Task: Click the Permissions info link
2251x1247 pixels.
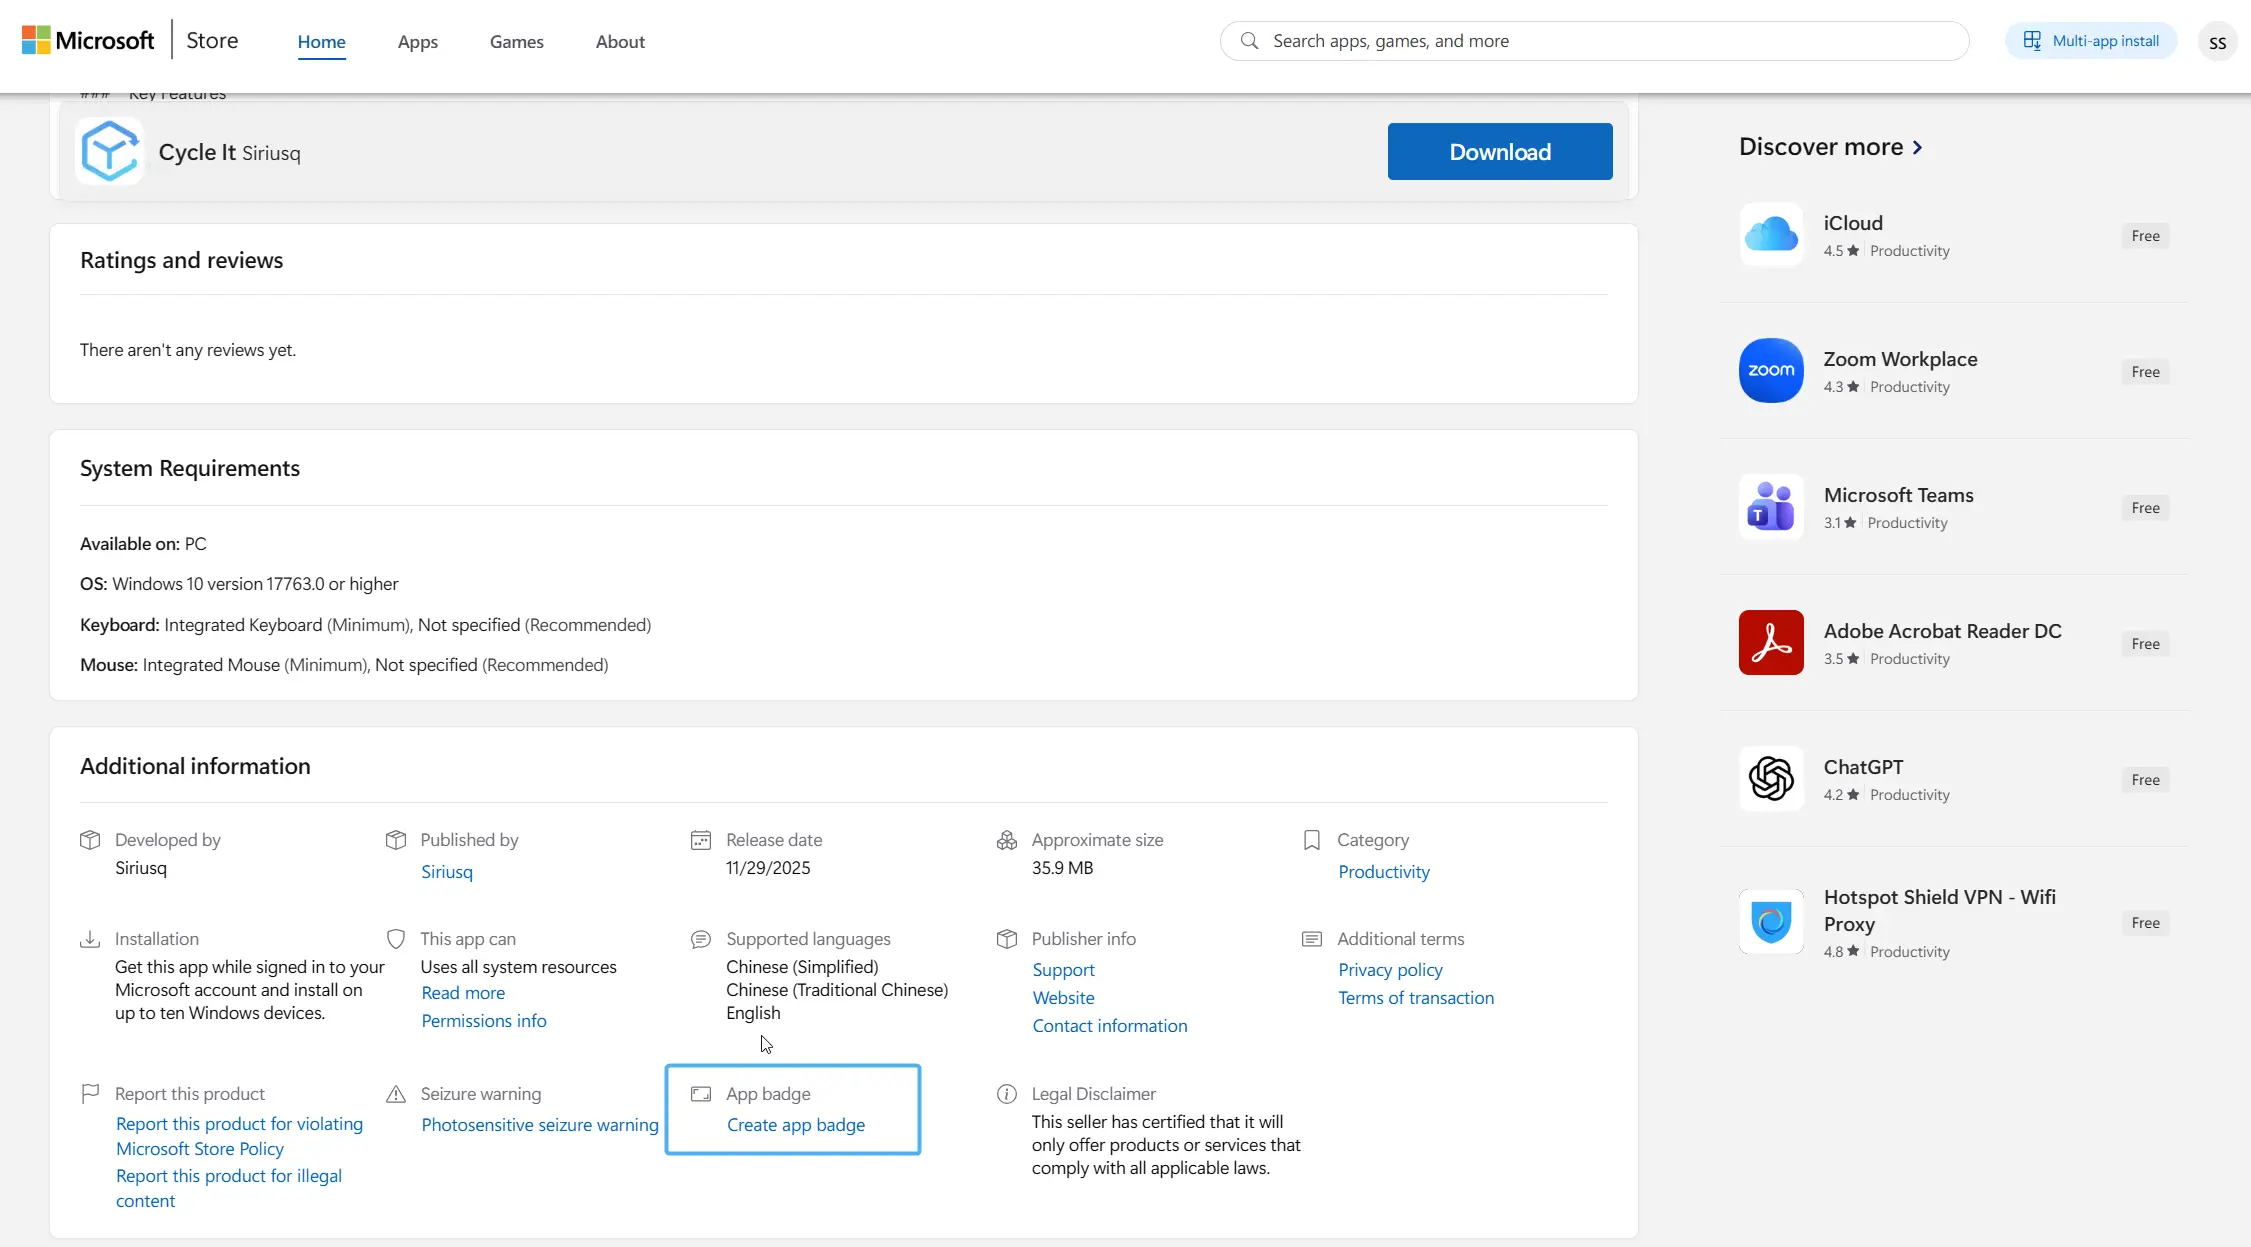Action: tap(483, 1021)
